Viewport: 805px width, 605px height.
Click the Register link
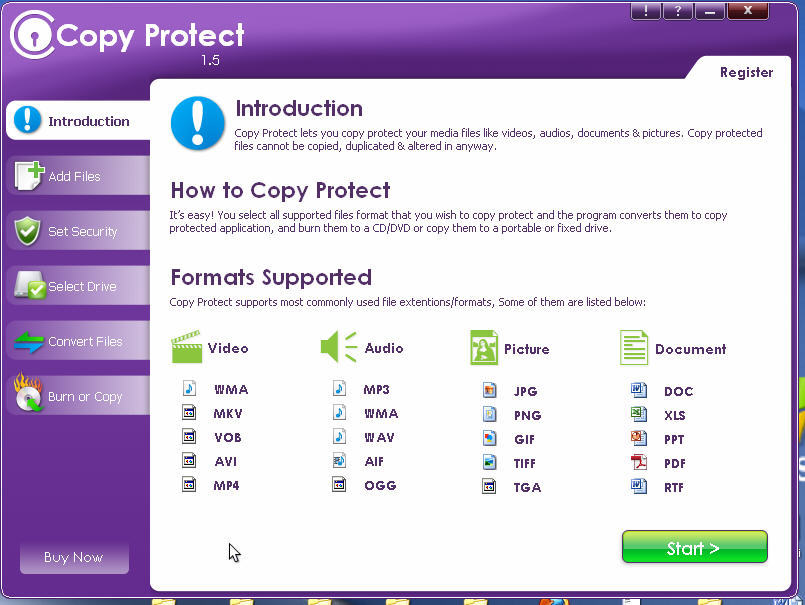click(746, 72)
